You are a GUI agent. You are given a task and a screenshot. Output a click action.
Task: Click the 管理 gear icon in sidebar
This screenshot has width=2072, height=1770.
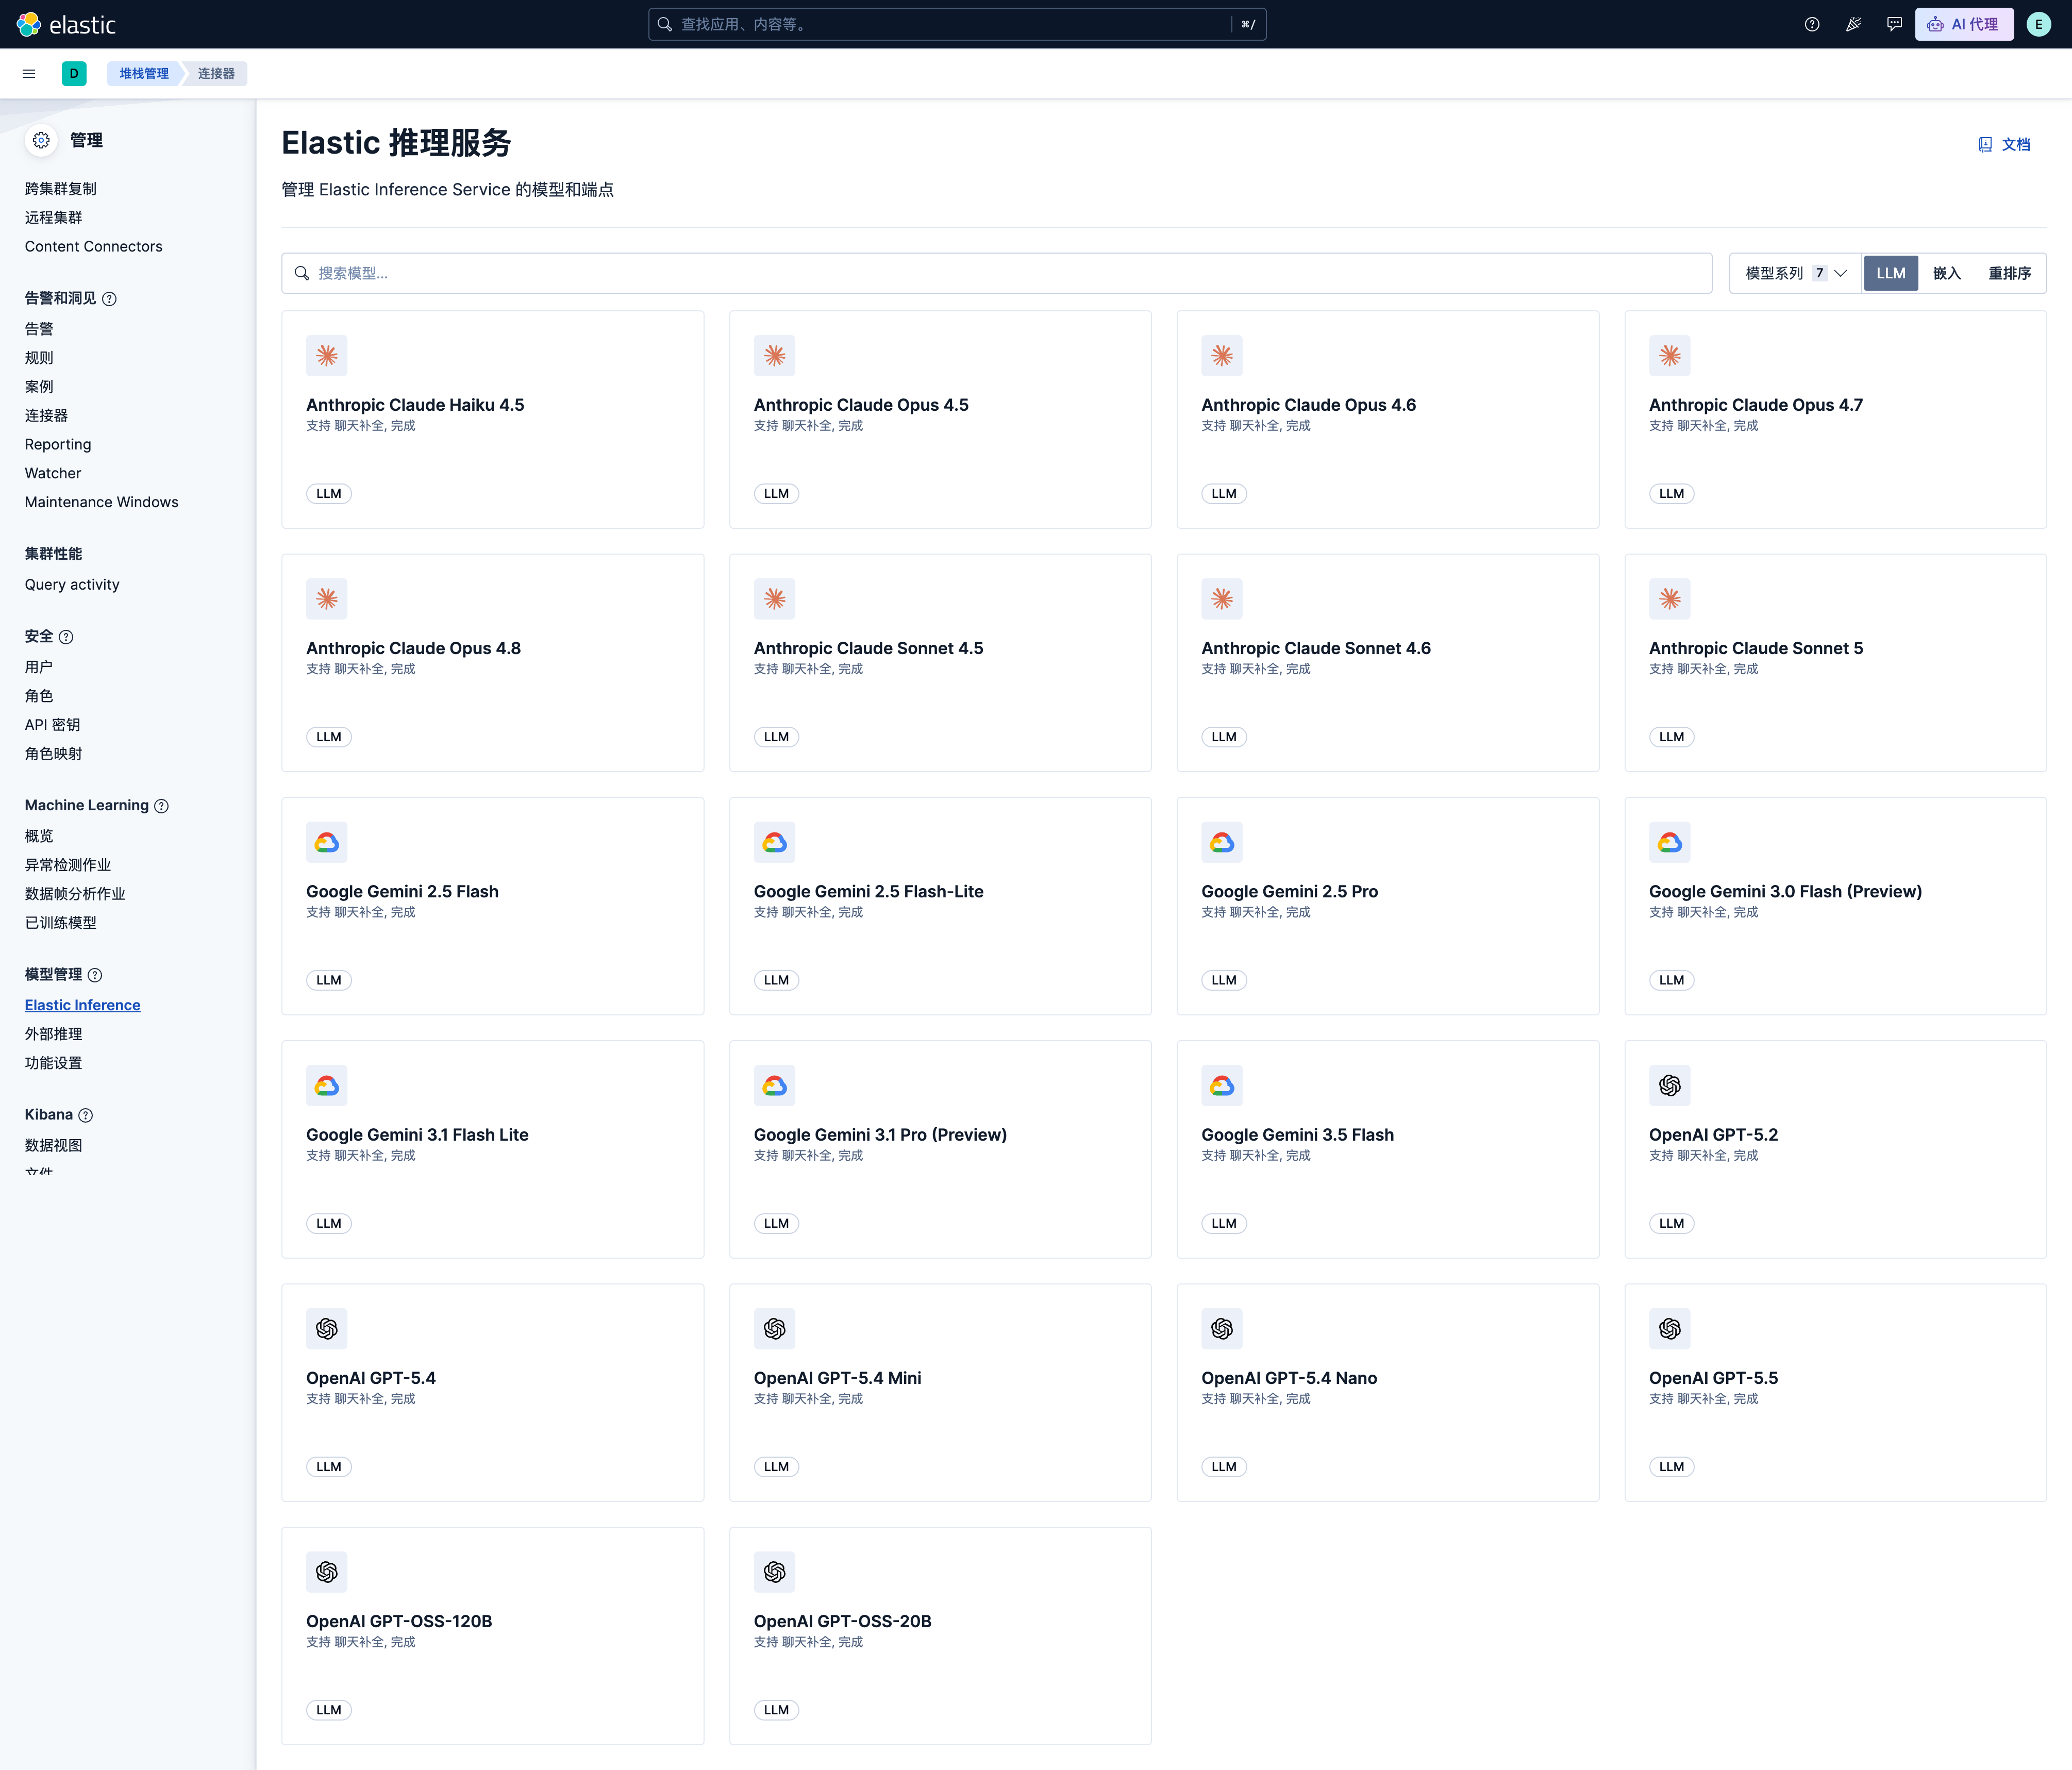41,140
